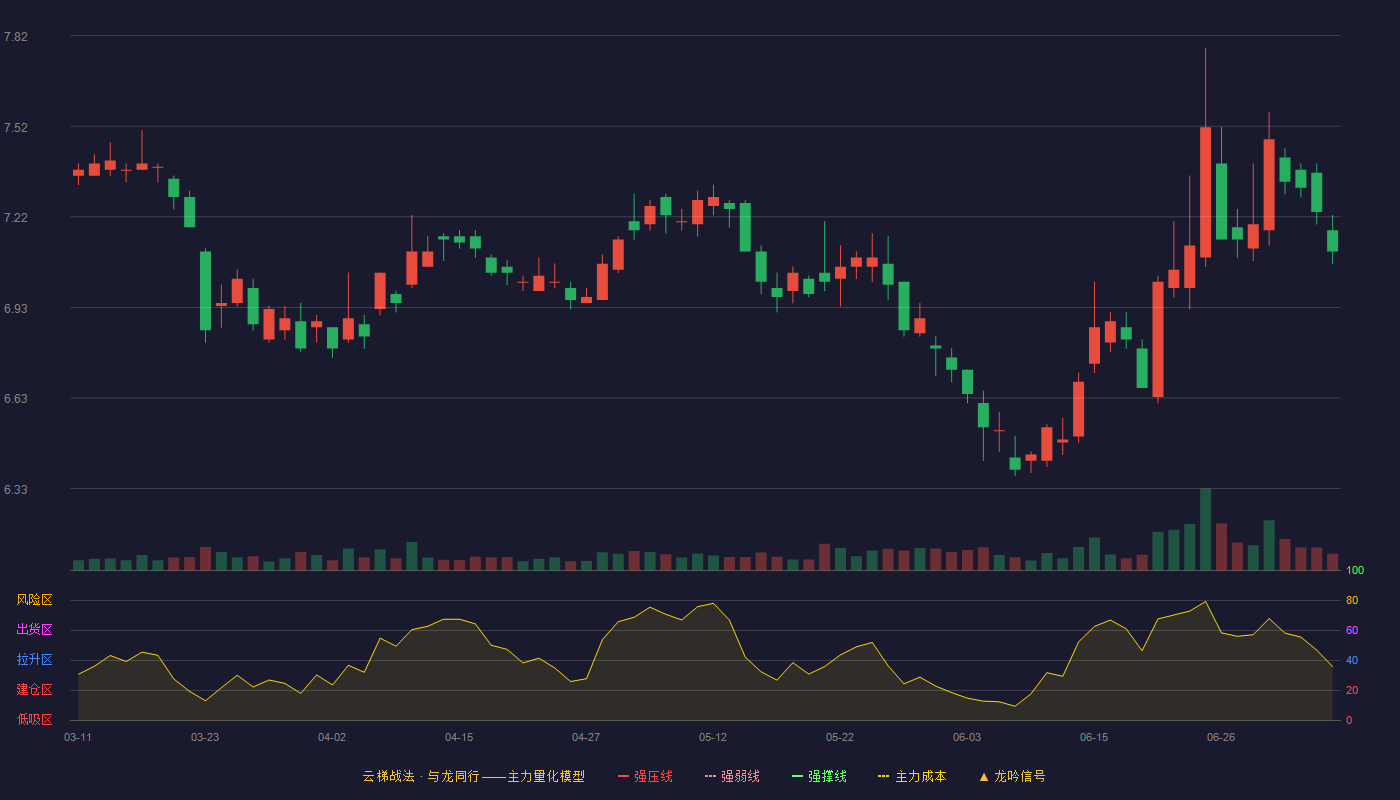Click the 100 value on the right axis
The height and width of the screenshot is (800, 1400).
(1355, 571)
